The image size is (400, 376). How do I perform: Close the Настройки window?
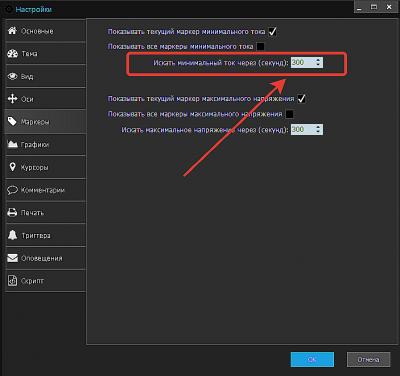[389, 7]
